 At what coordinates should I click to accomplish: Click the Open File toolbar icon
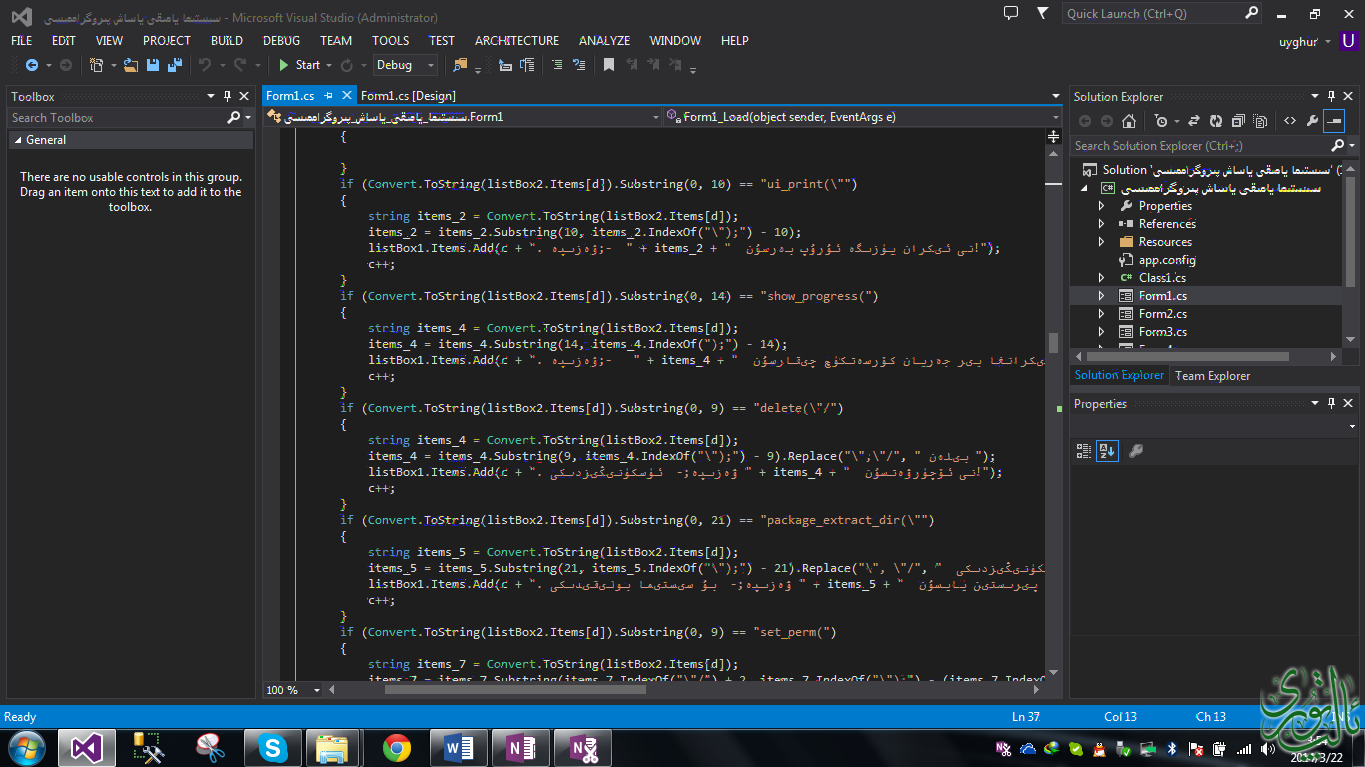click(131, 65)
